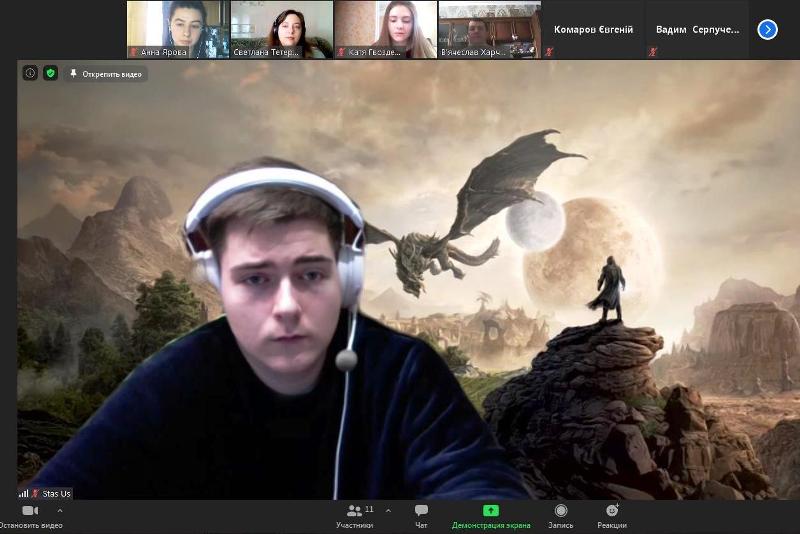Select Вадим Серпуче... participant tile
The height and width of the screenshot is (534, 800).
tap(697, 30)
